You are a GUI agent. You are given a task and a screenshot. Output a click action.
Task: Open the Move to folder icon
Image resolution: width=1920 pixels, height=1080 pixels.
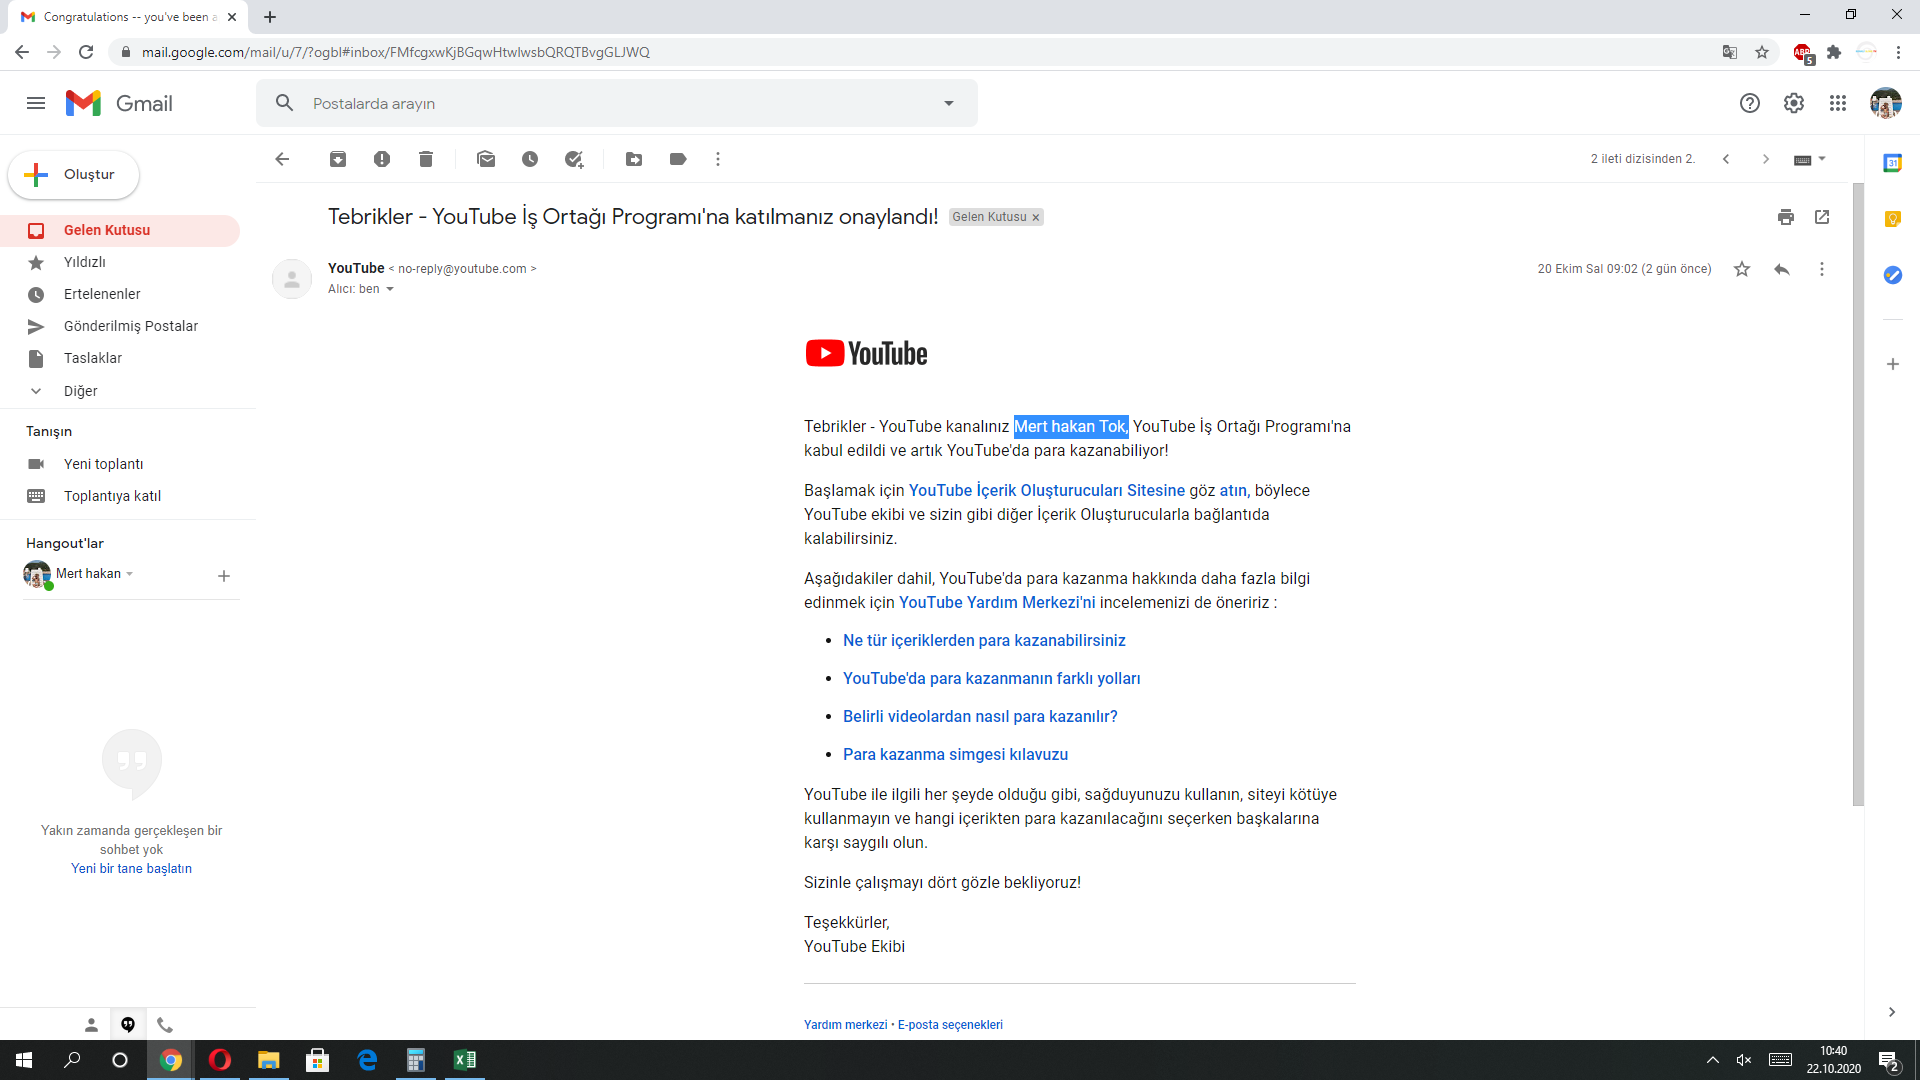634,159
